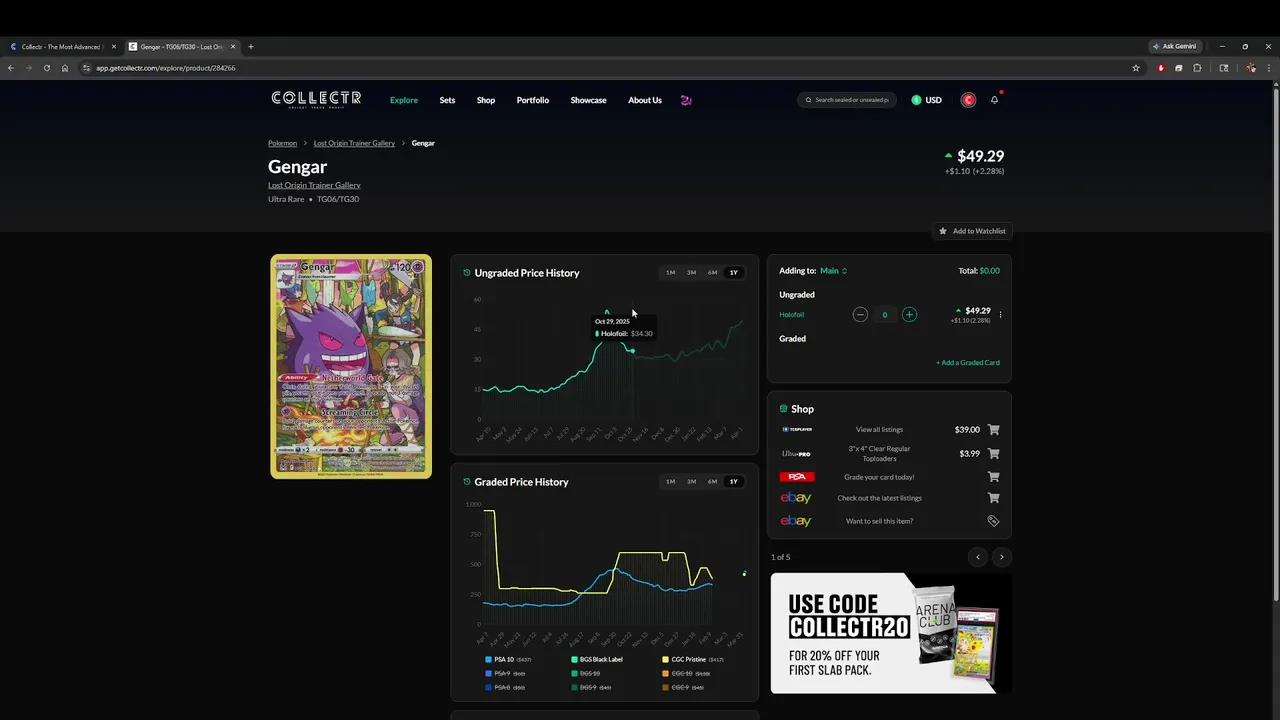
Task: Click the browser reload button
Action: (x=46, y=68)
